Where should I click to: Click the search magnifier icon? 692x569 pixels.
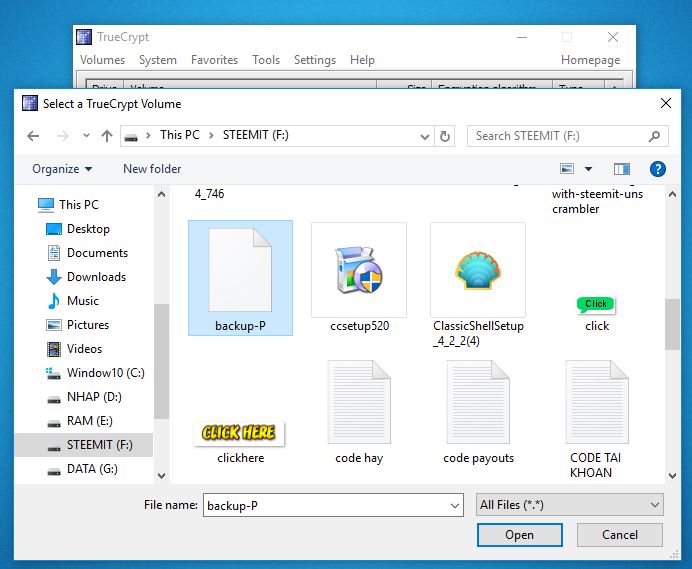tap(654, 136)
